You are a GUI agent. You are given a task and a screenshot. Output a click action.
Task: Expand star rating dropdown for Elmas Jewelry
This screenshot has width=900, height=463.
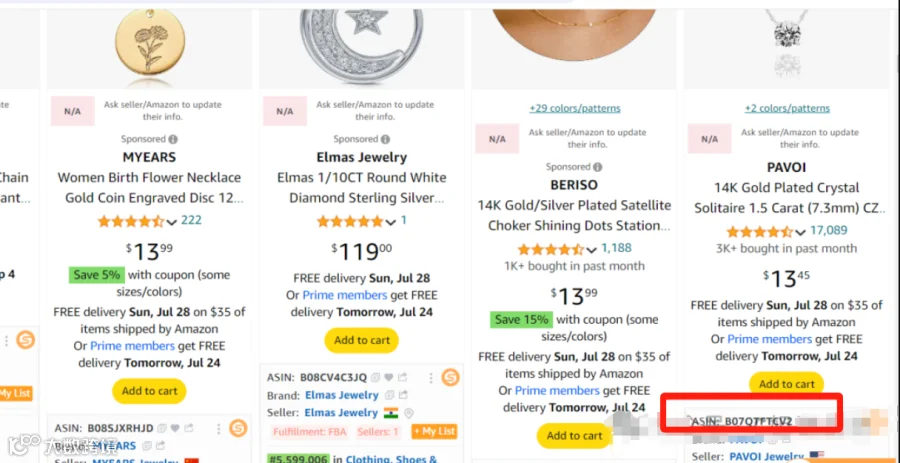click(390, 221)
